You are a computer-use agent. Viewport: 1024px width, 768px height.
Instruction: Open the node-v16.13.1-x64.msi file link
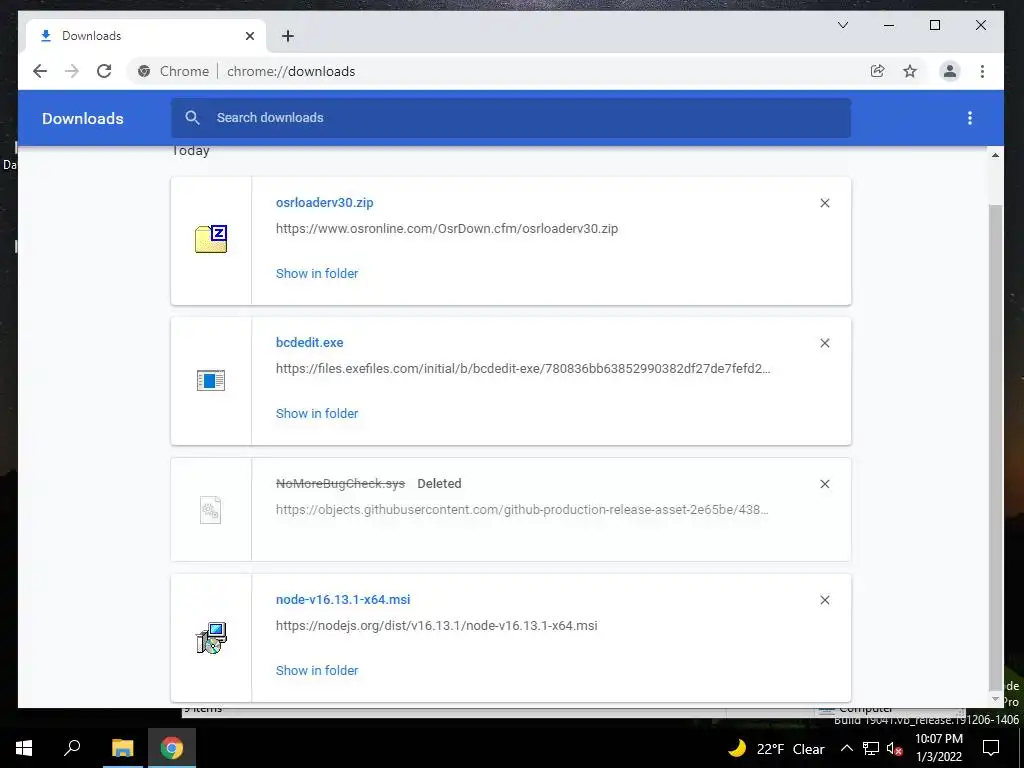[343, 599]
